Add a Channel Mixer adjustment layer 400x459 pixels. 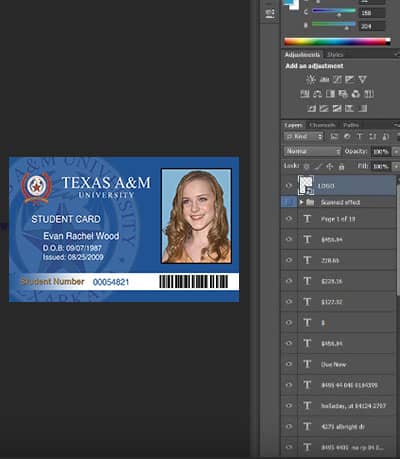point(356,94)
